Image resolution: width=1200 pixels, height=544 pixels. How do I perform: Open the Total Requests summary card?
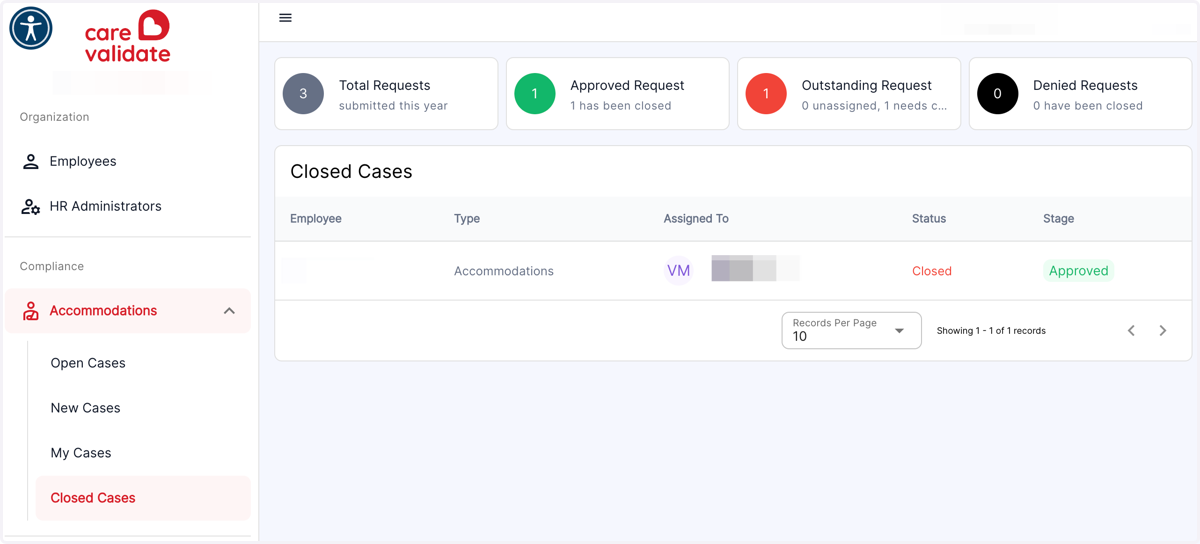coord(386,94)
